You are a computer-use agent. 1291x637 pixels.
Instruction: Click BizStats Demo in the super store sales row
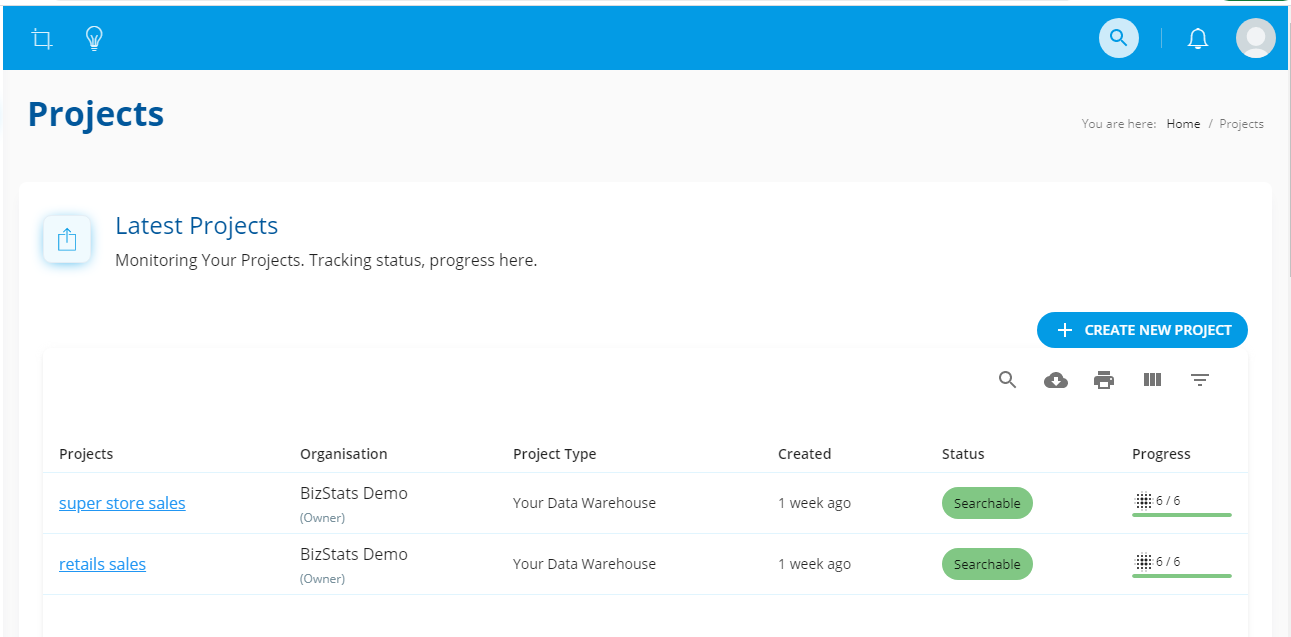coord(354,493)
